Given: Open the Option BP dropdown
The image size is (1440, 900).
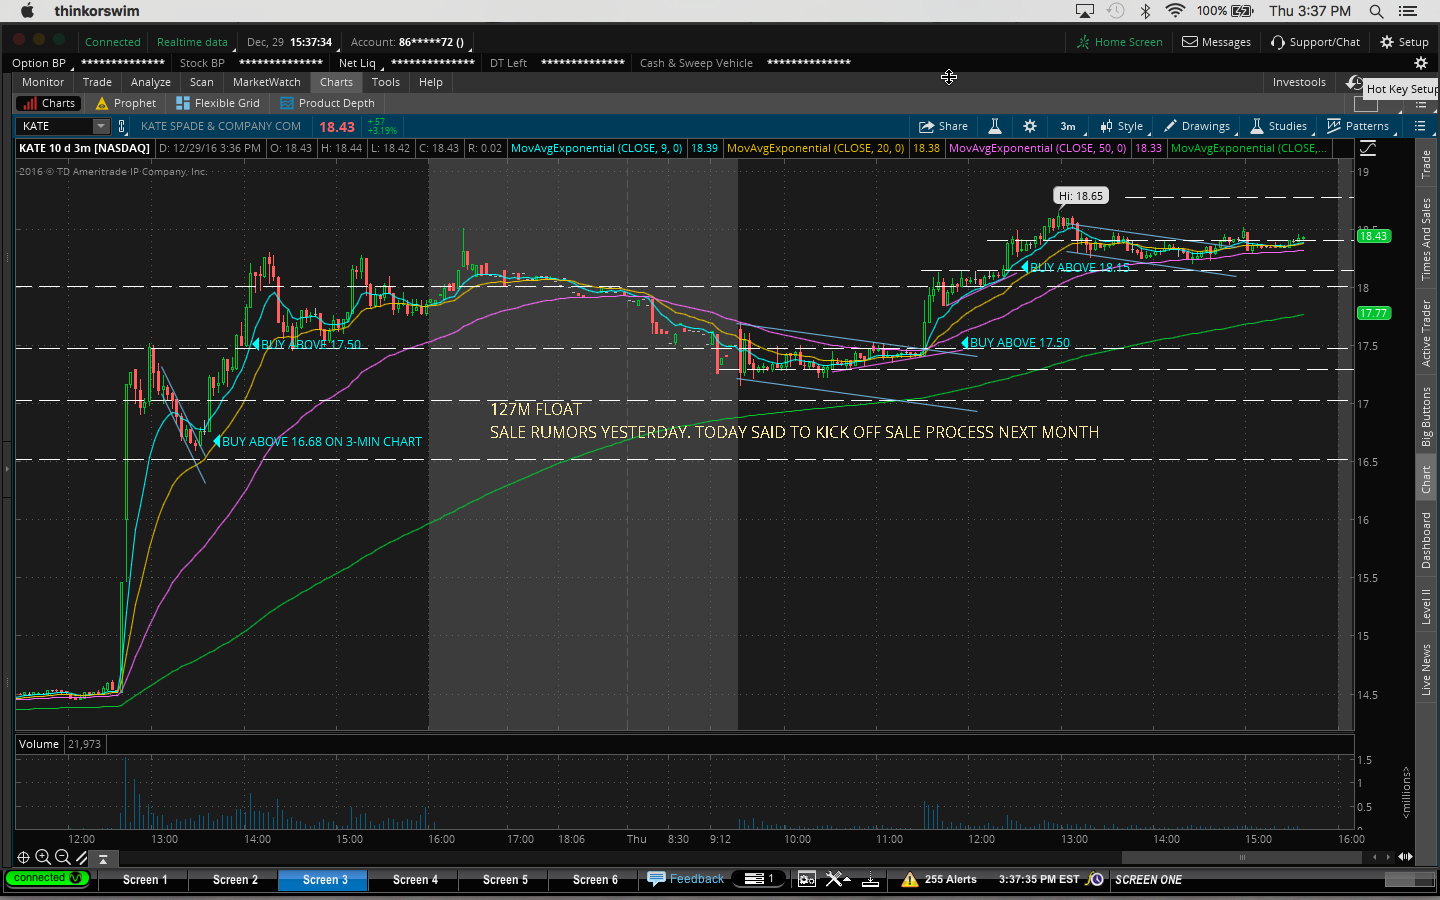Looking at the screenshot, I should click(x=42, y=63).
